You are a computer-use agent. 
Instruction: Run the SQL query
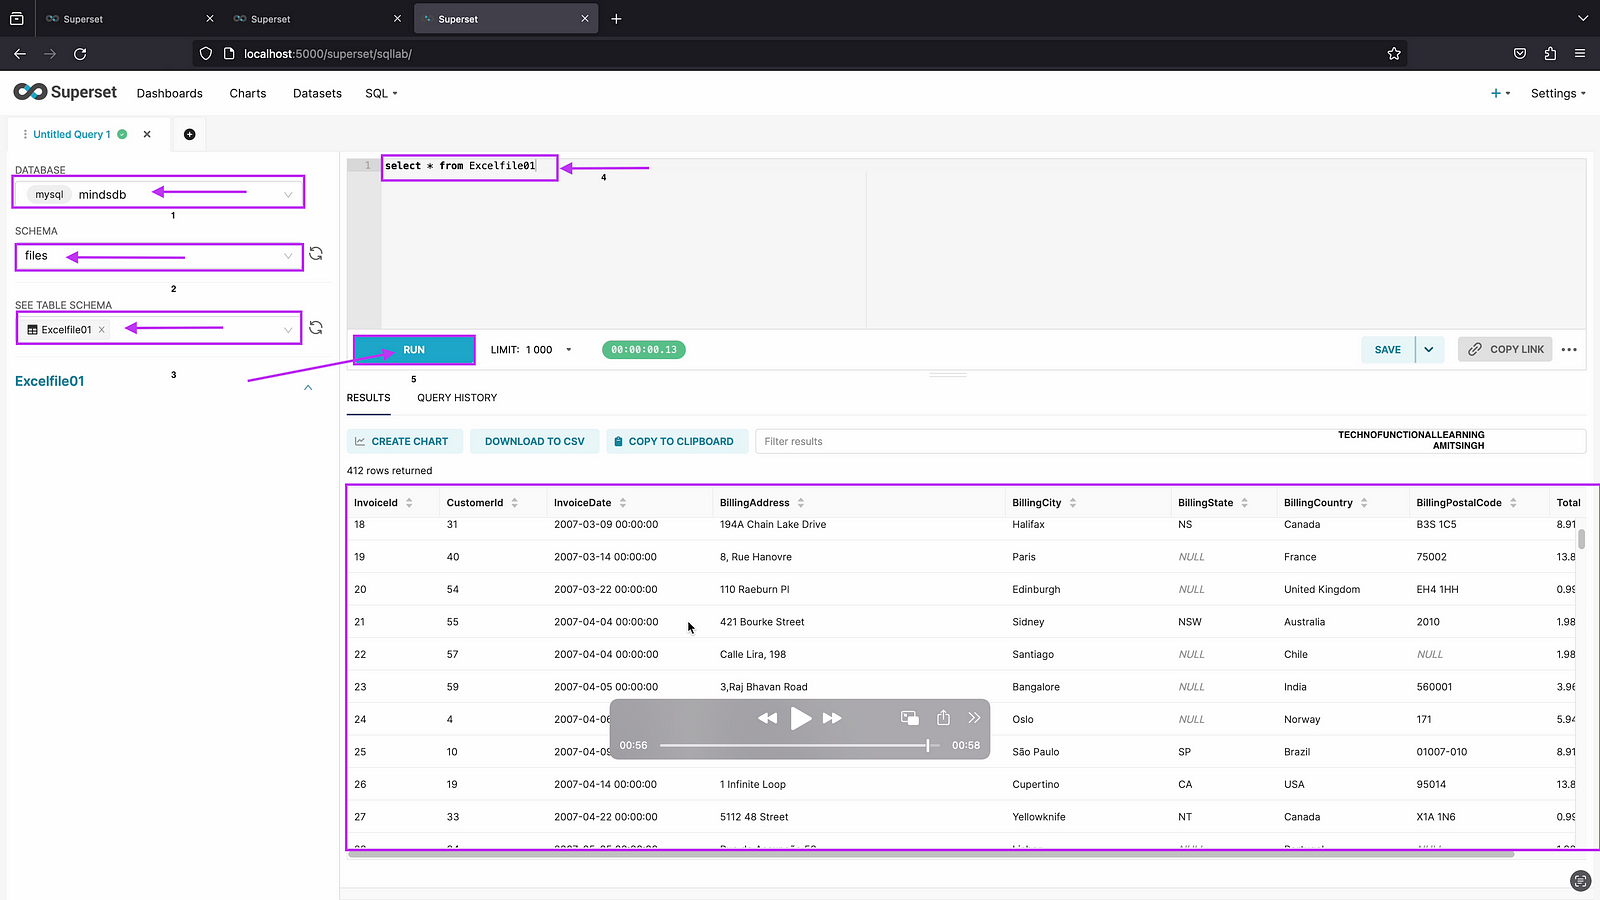click(x=414, y=350)
